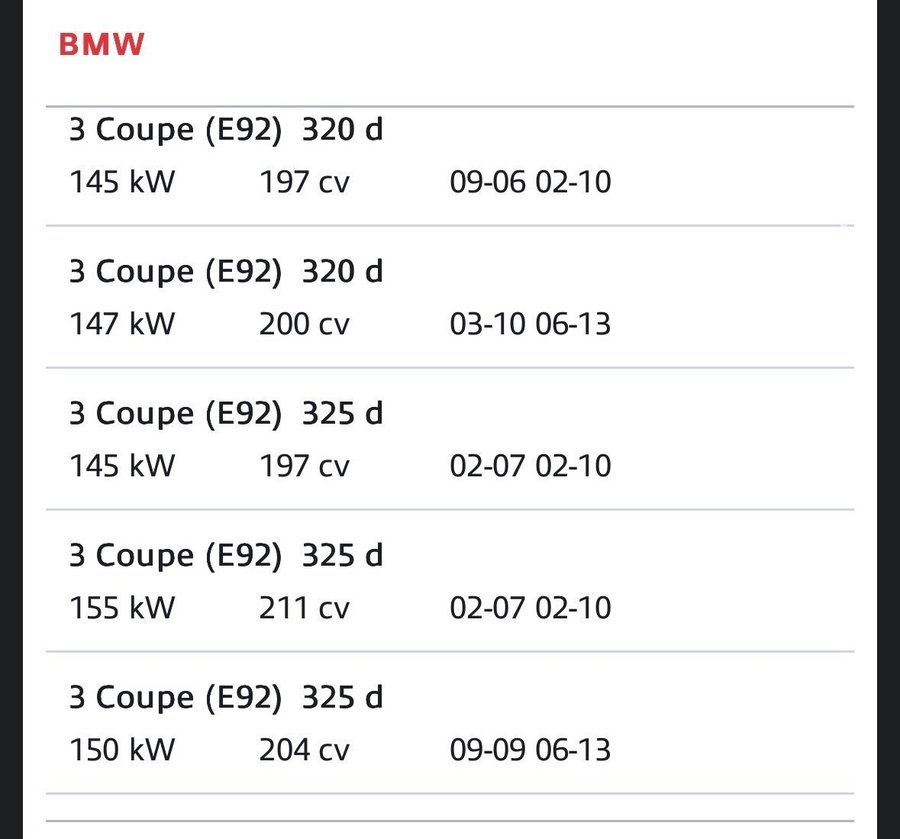Screen dimensions: 900x839
Task: Tap the 211 cv horsepower value
Action: tap(304, 608)
